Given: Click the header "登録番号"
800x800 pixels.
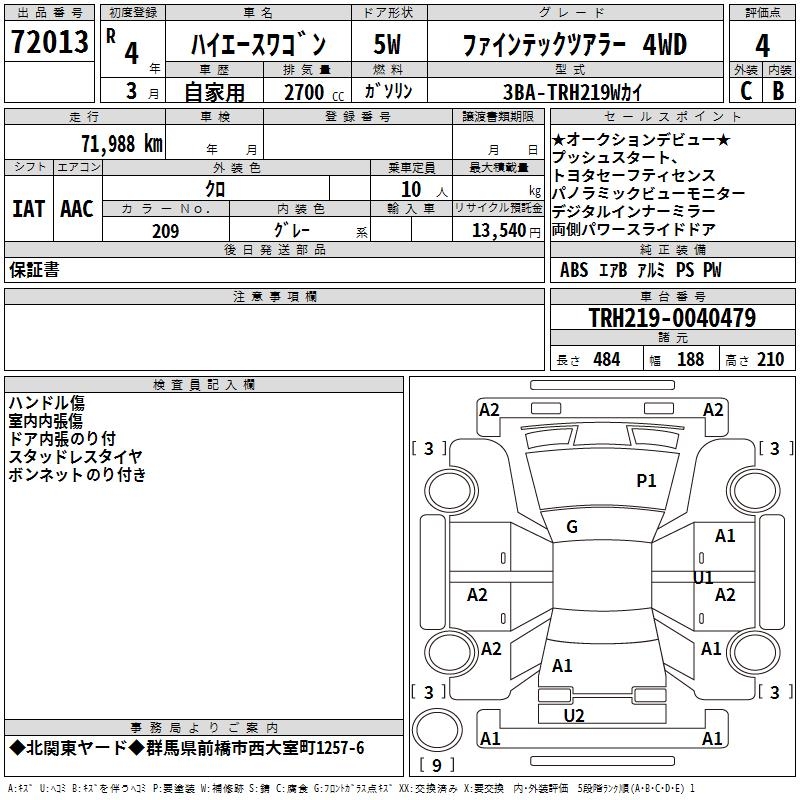Looking at the screenshot, I should pyautogui.click(x=358, y=116).
